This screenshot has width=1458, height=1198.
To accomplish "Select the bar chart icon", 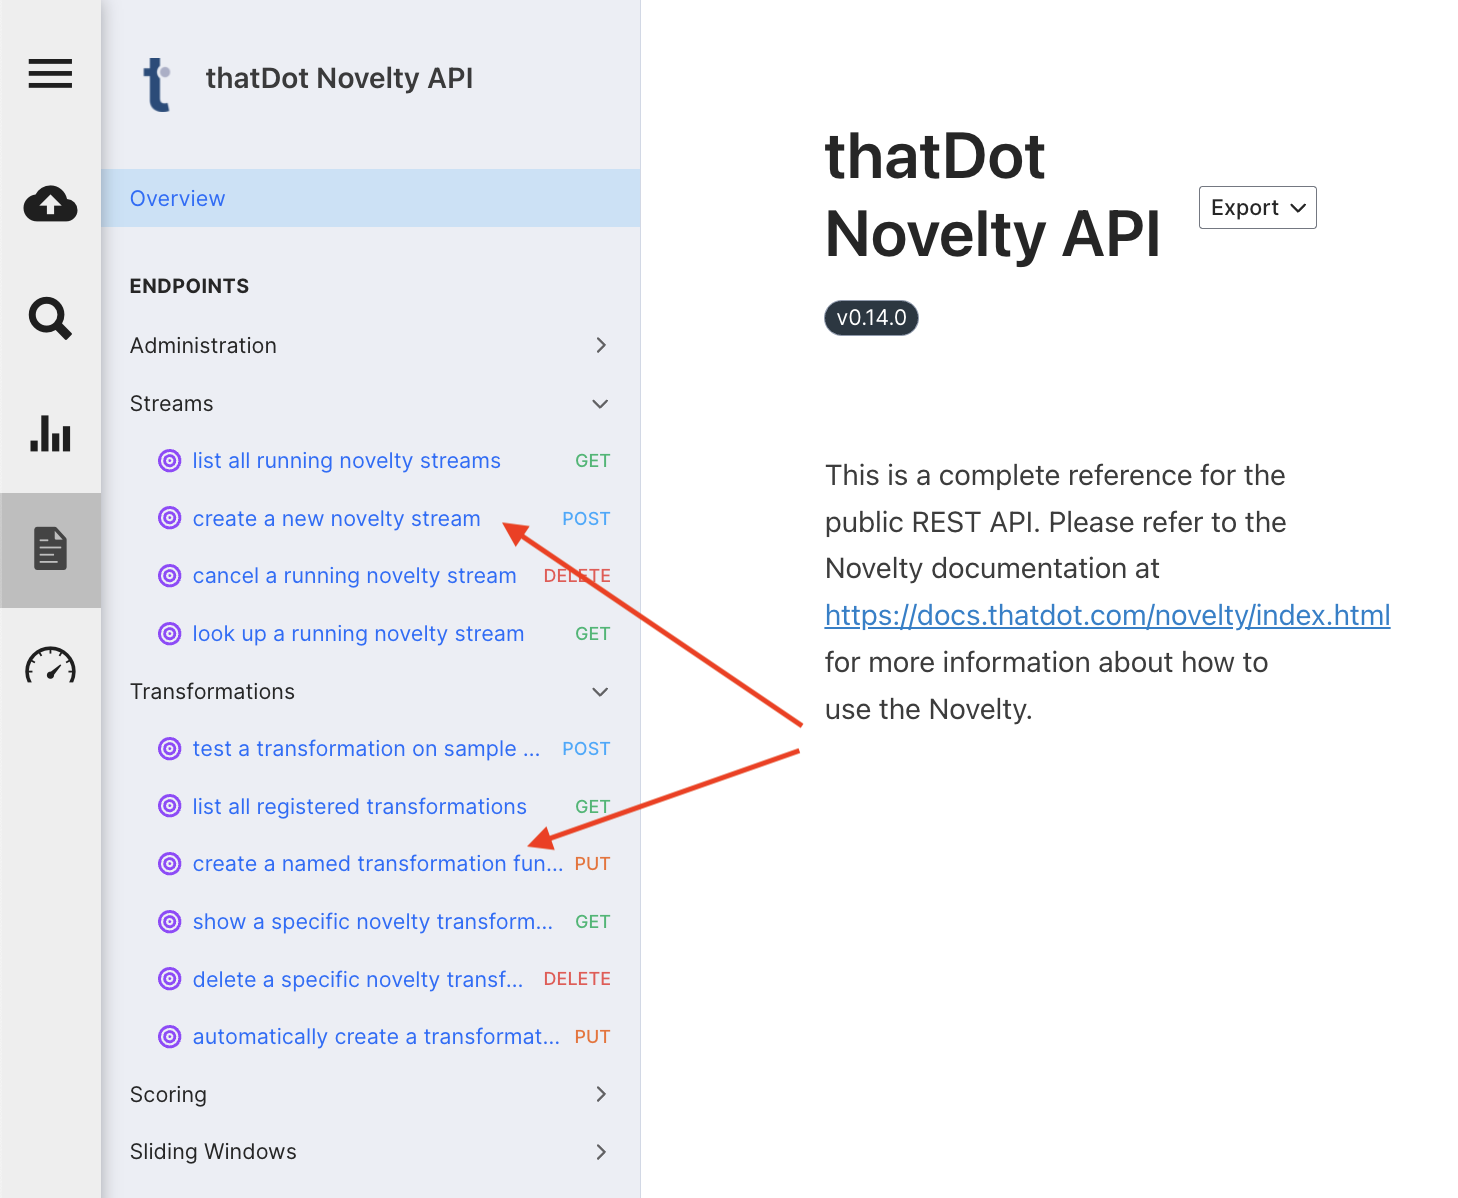I will [x=50, y=434].
